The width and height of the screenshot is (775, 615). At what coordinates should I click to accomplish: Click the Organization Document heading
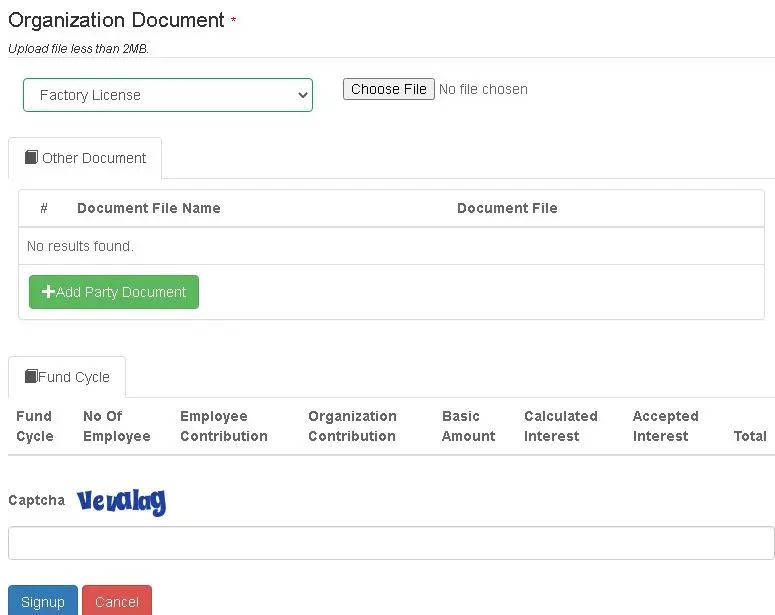click(x=116, y=20)
